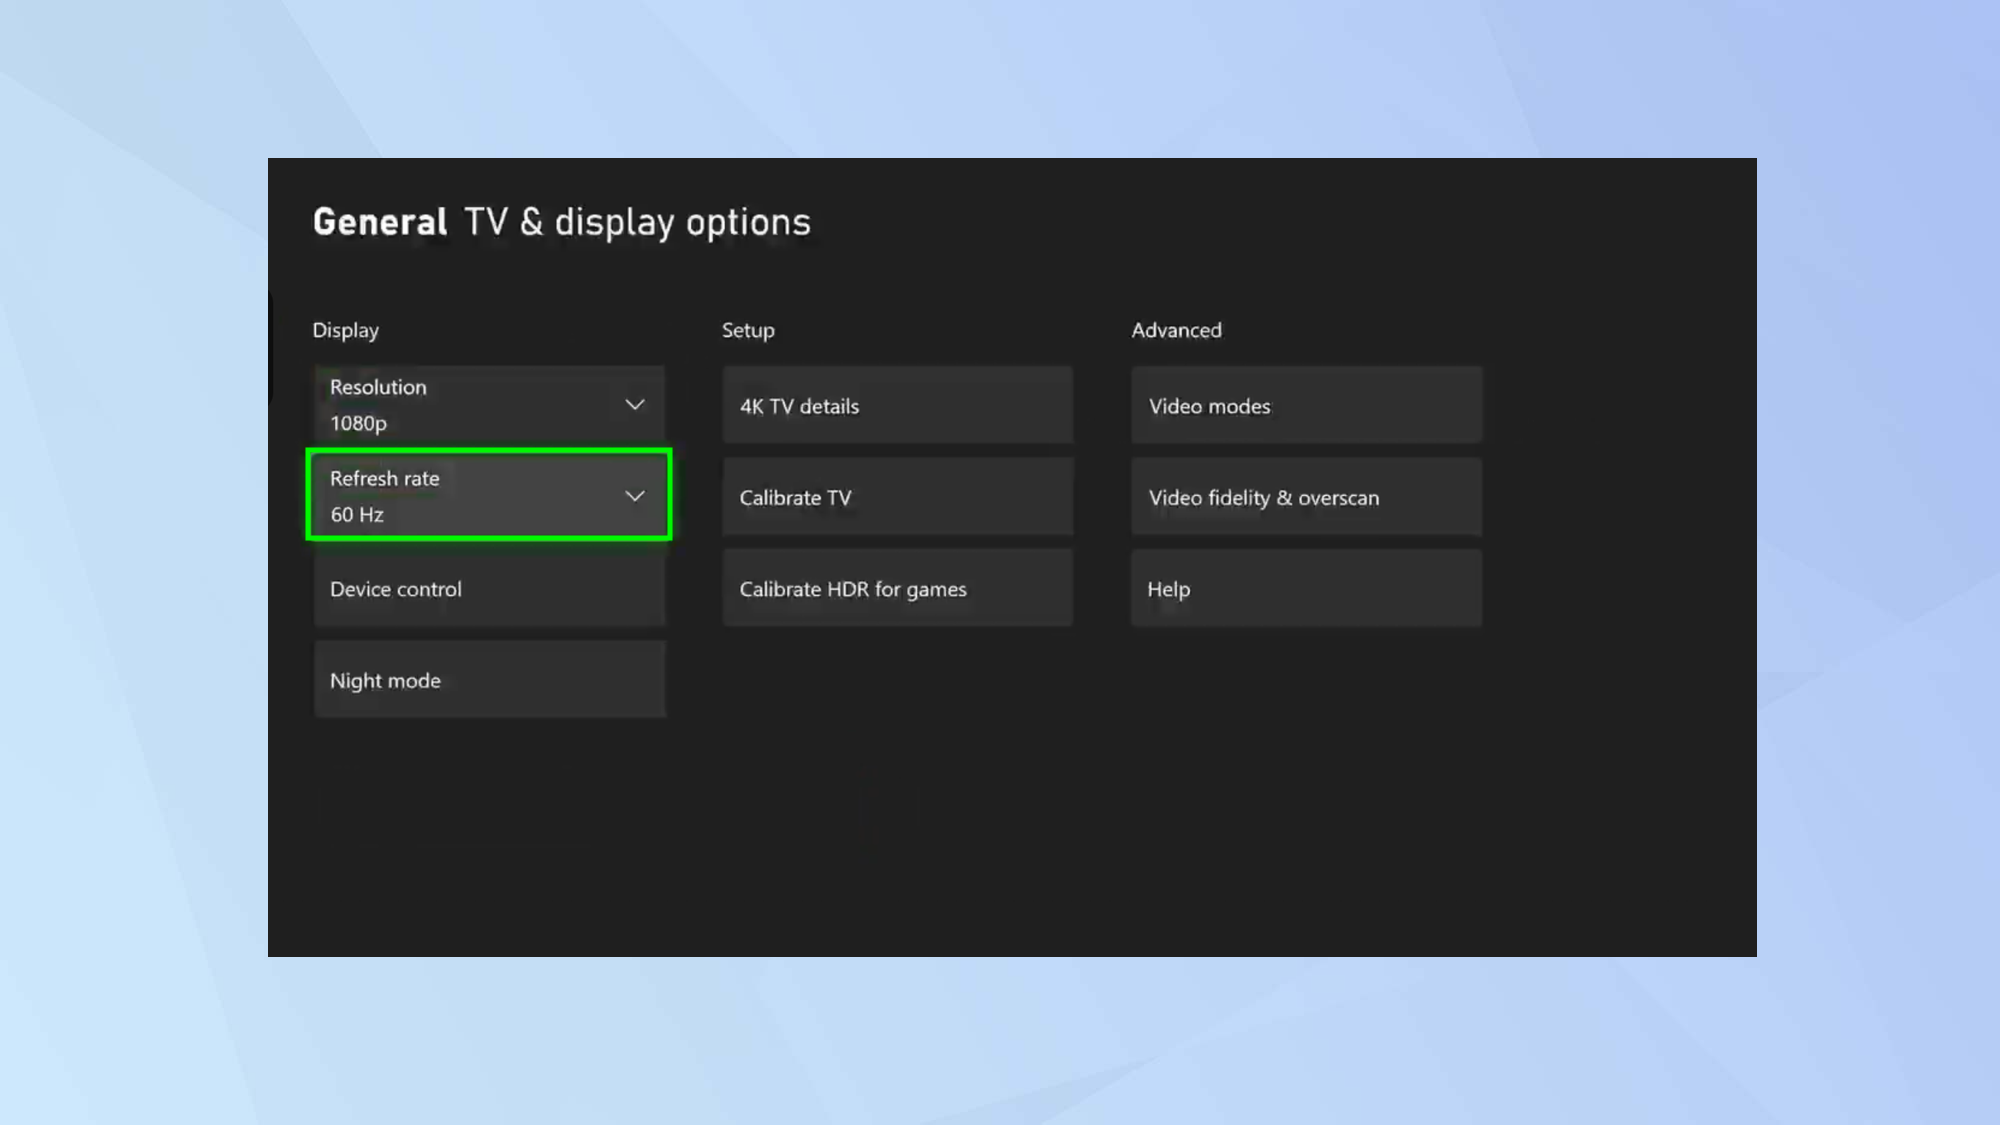
Task: Click the Setup section label
Action: point(748,330)
